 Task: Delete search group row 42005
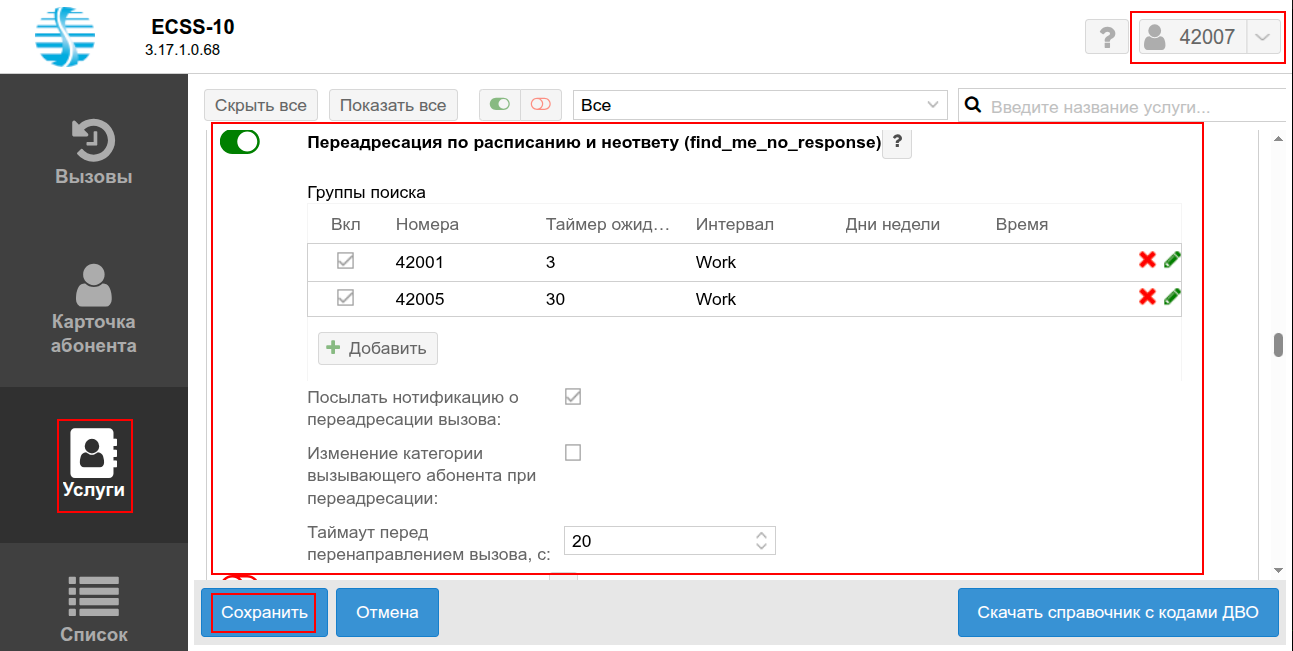[x=1147, y=296]
